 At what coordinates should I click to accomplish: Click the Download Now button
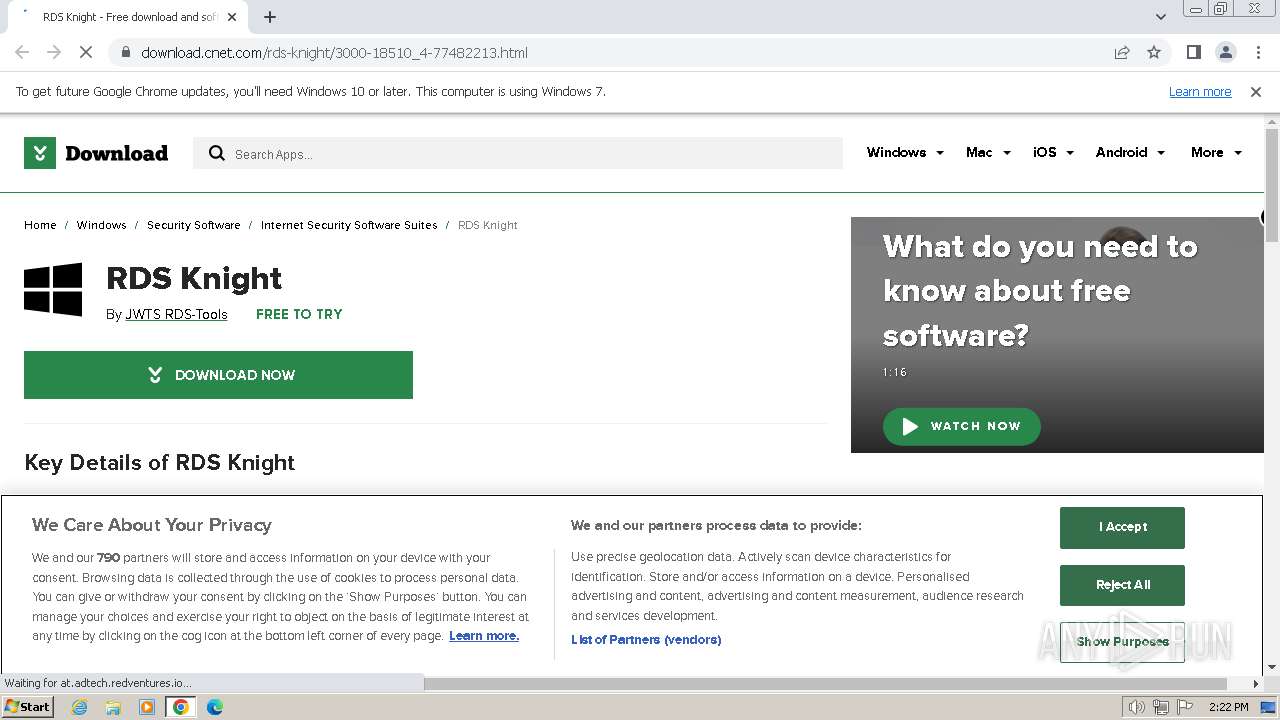tap(218, 375)
